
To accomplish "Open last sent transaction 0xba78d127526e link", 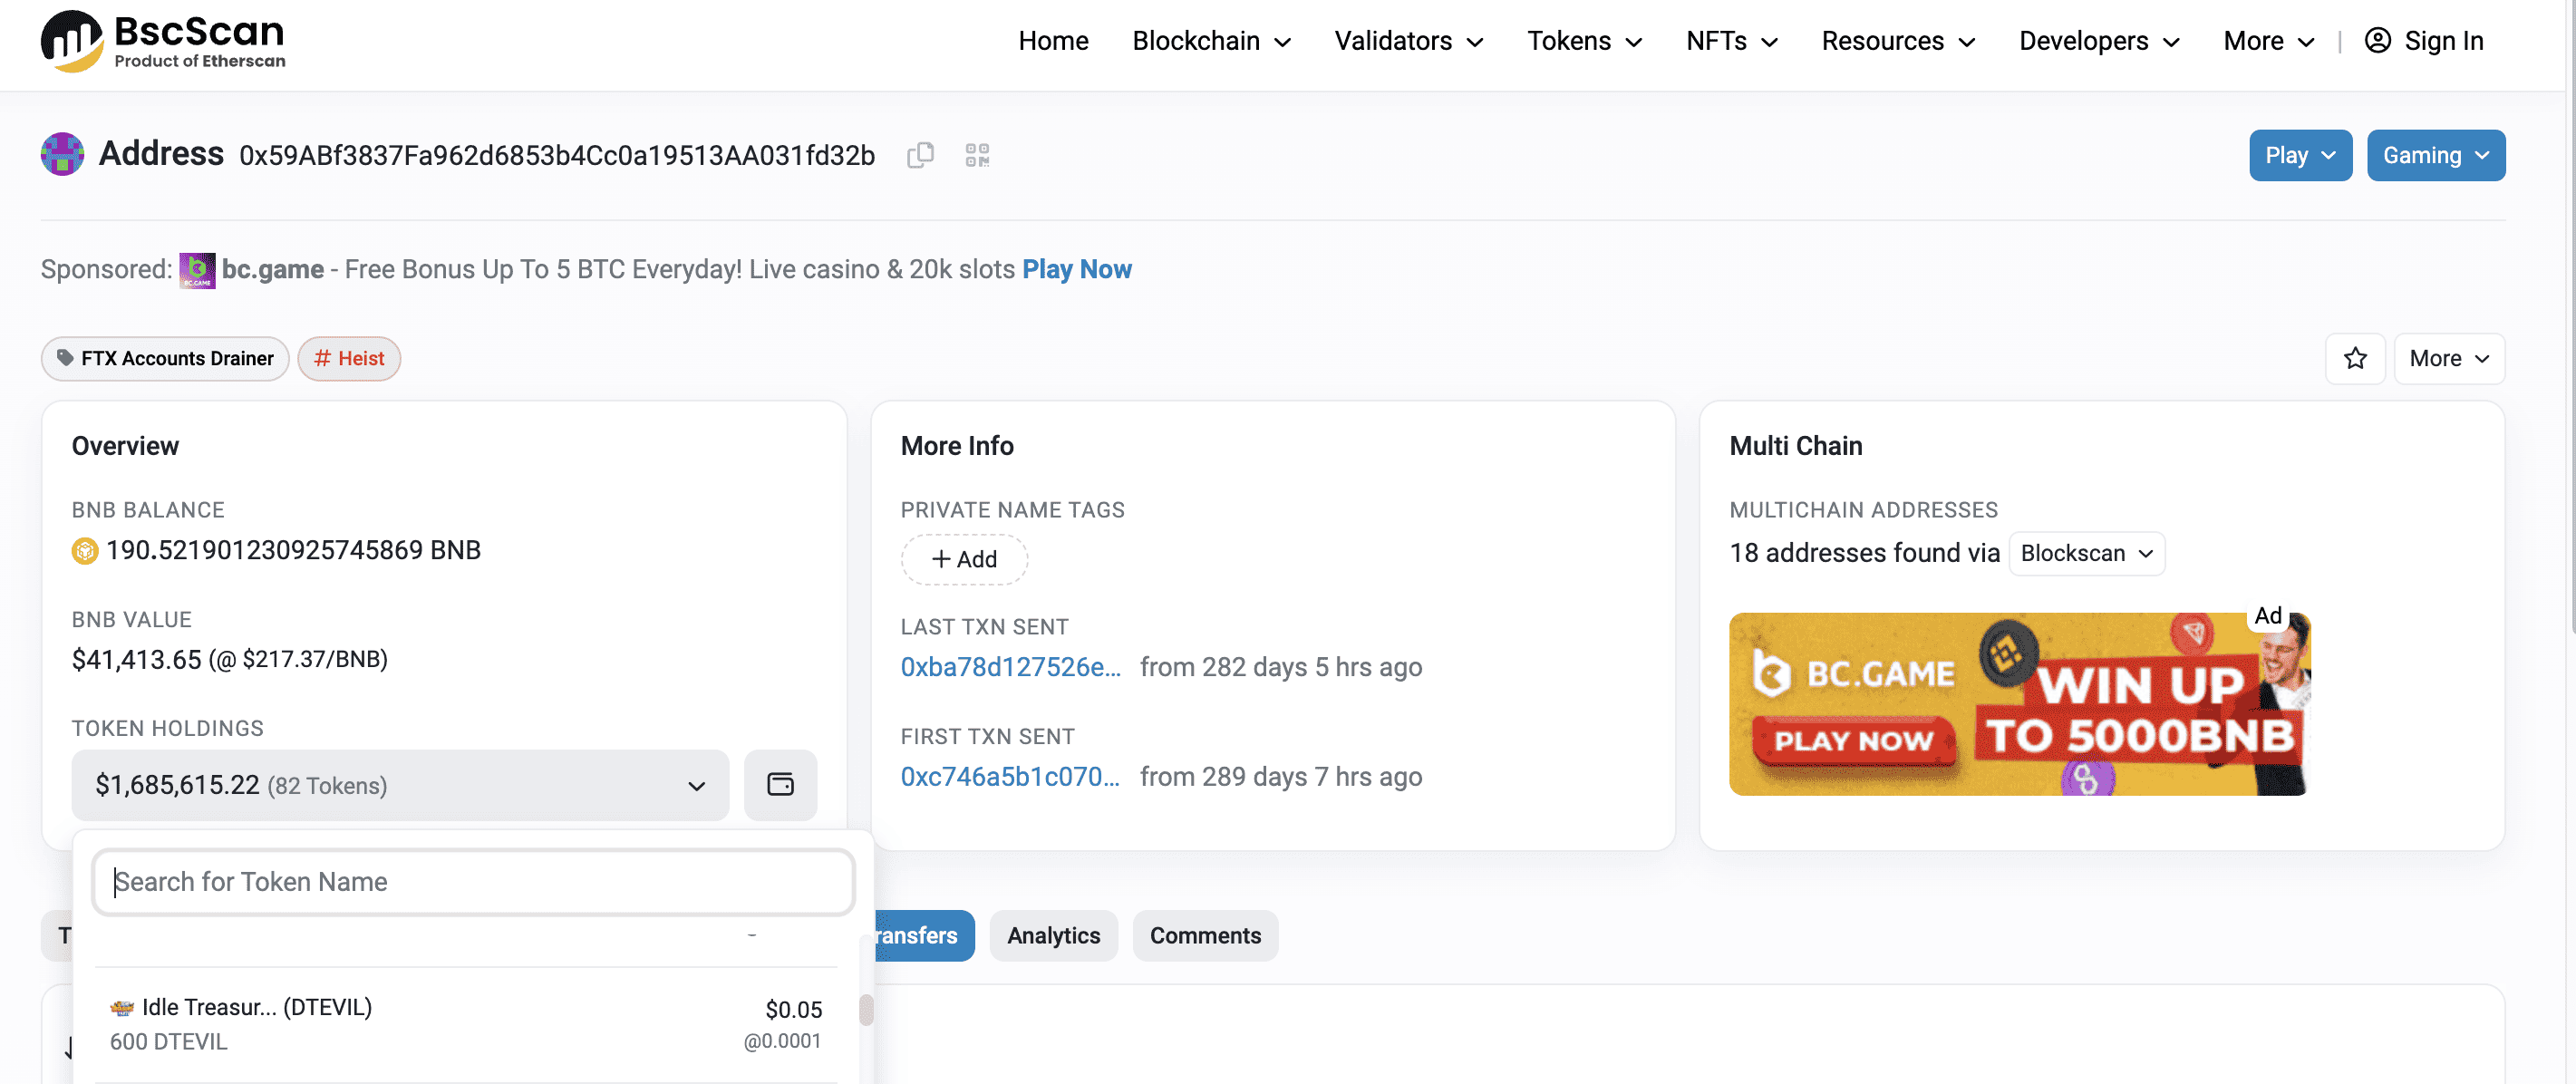I will (x=1010, y=667).
